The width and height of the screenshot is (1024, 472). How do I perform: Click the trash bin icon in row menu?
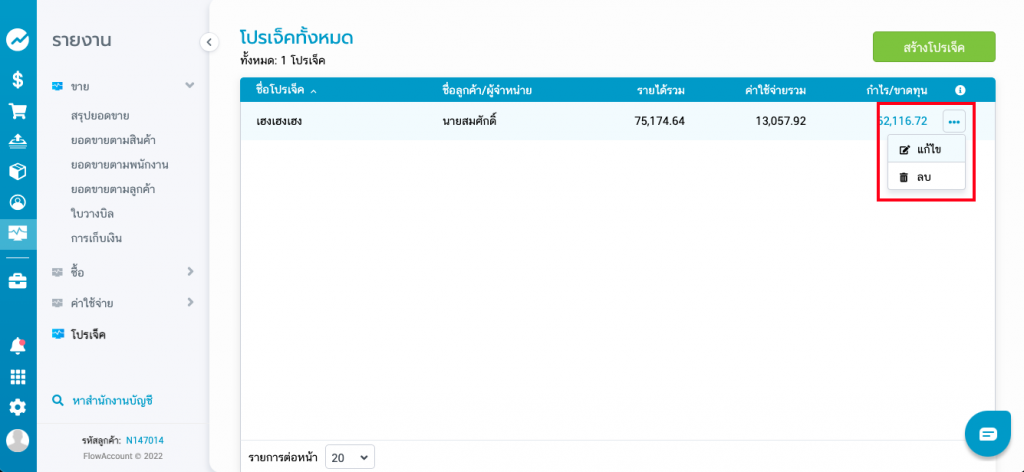tap(904, 177)
